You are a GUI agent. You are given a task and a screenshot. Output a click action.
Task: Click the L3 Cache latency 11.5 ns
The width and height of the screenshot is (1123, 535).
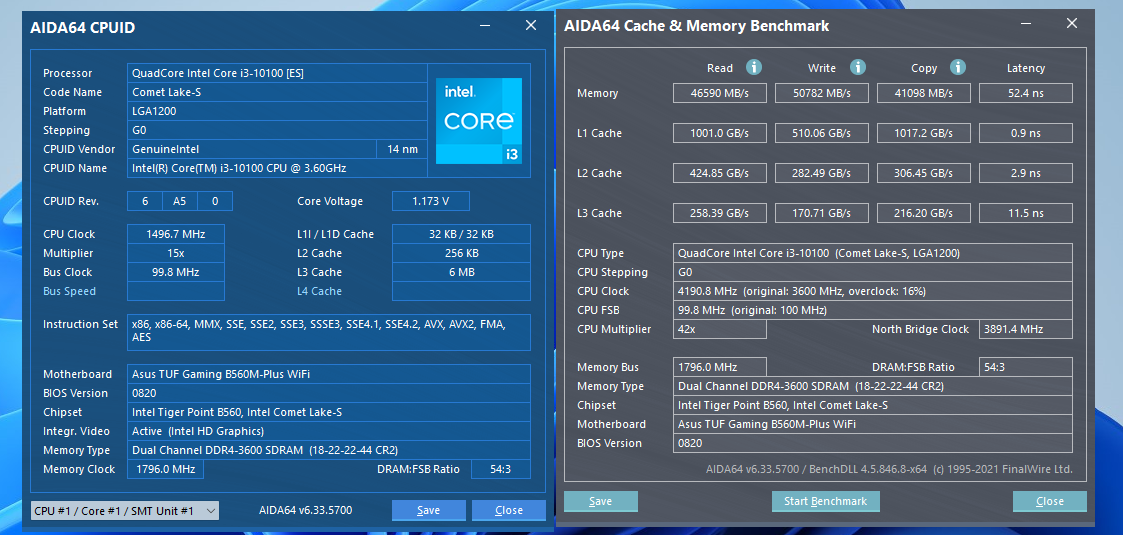[1026, 213]
